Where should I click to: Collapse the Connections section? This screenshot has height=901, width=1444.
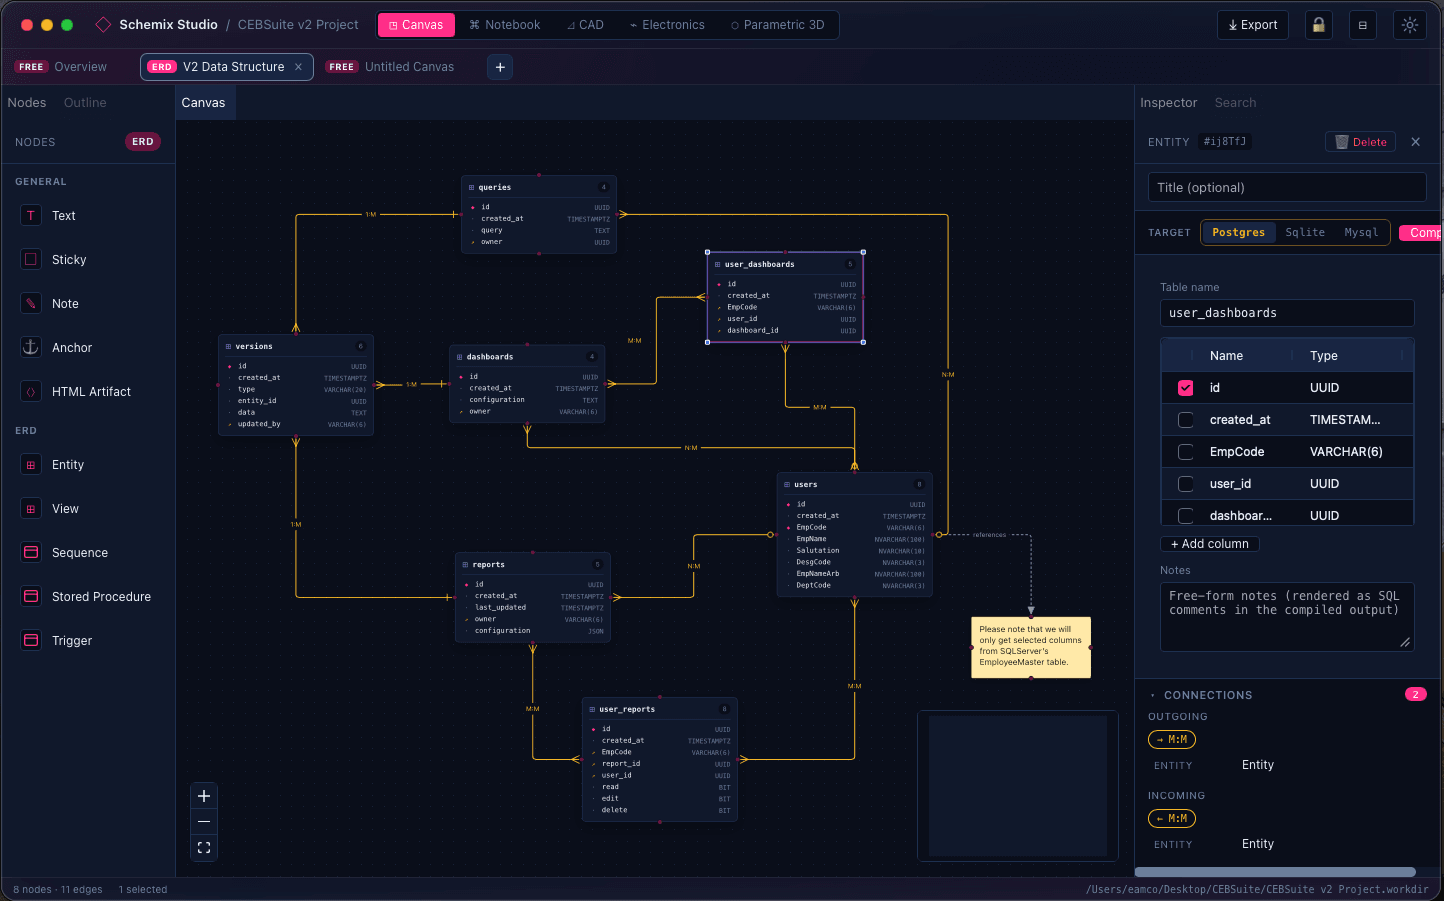point(1153,695)
